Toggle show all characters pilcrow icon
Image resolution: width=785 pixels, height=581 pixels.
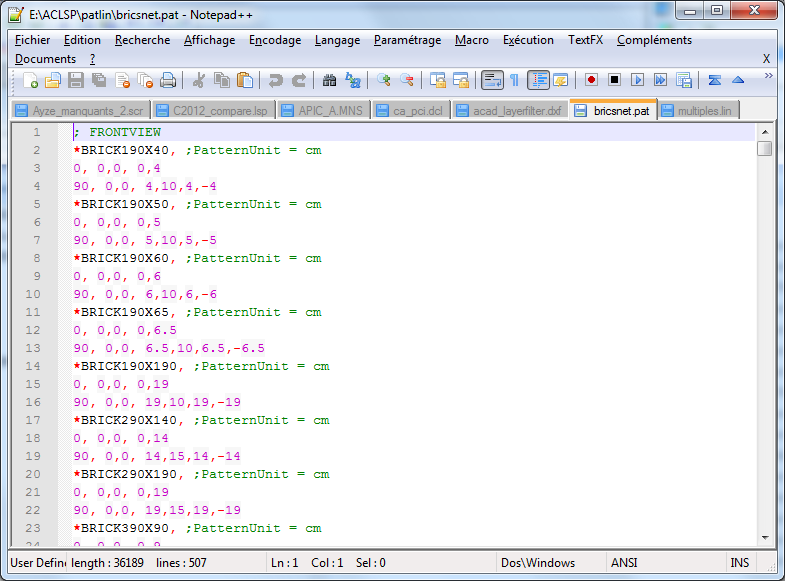point(514,80)
